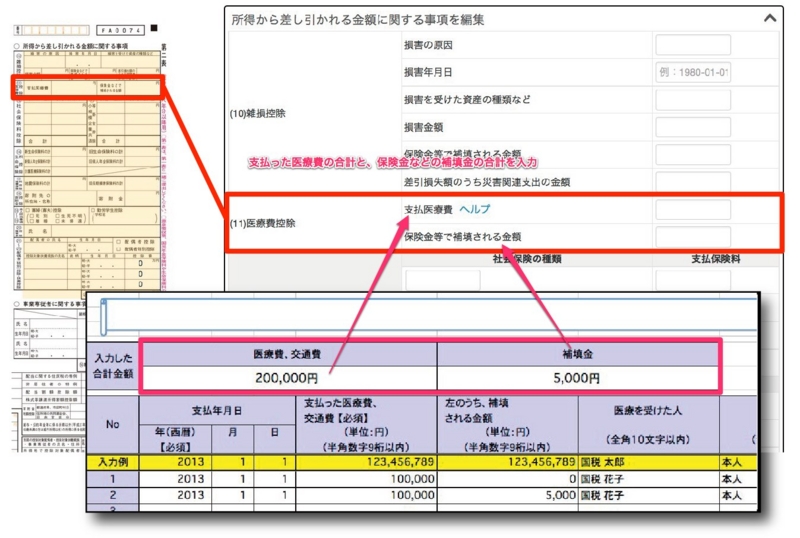Click the 補填金 header cell
The height and width of the screenshot is (538, 800).
point(577,354)
